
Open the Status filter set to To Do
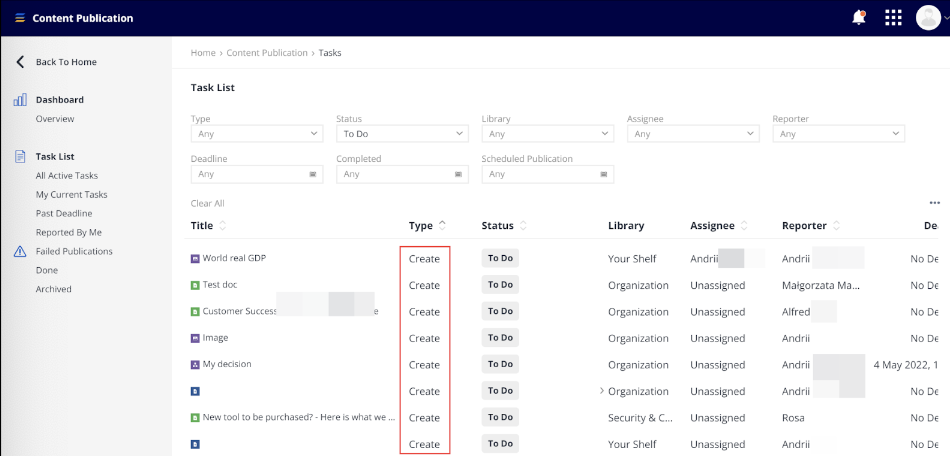click(402, 134)
